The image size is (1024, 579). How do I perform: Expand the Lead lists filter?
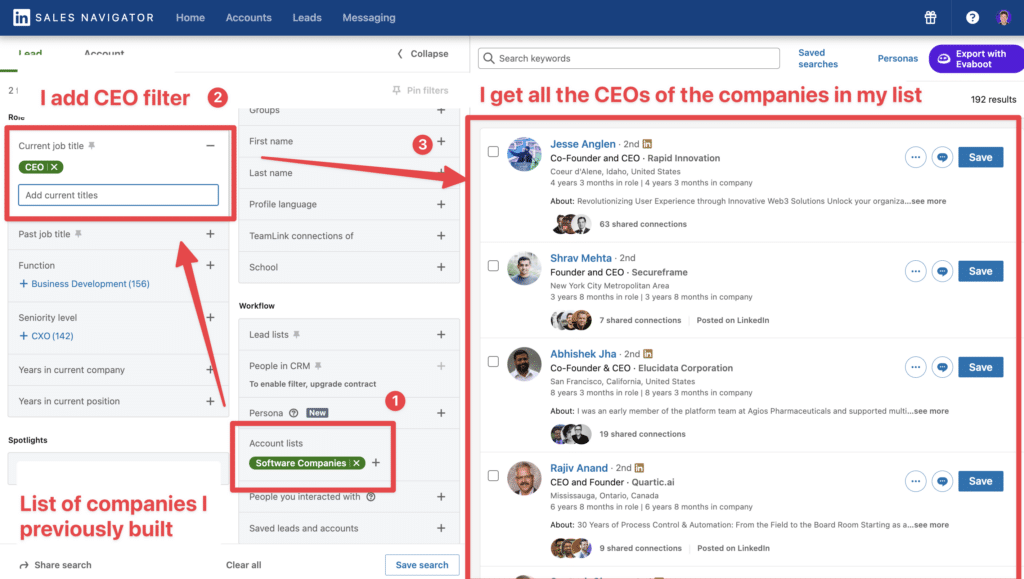(441, 334)
